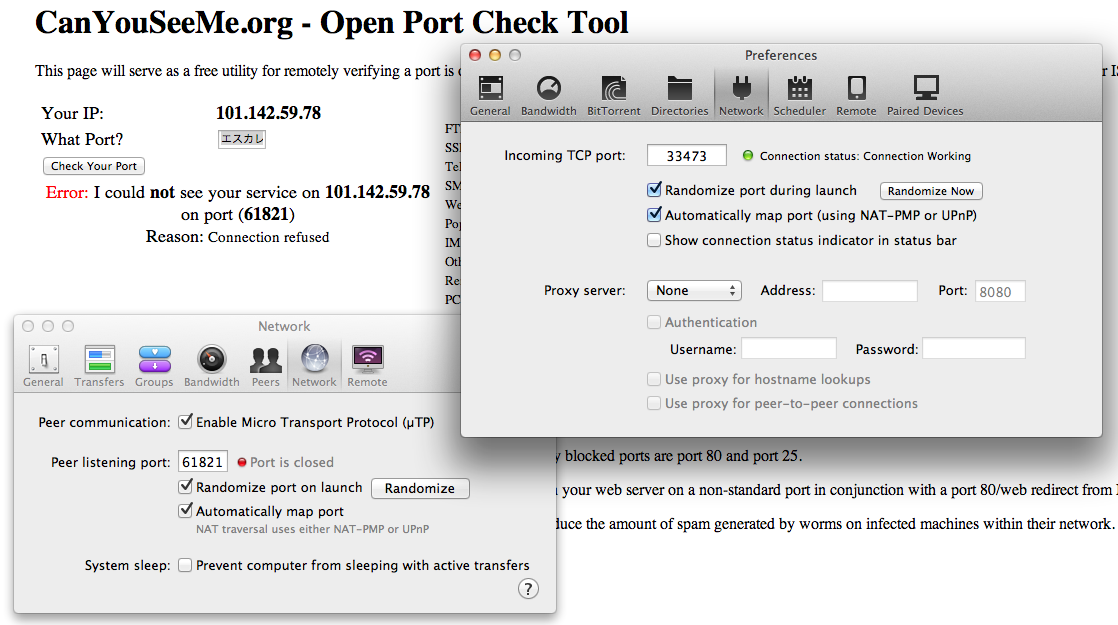Toggle the Authentication checkbox

pos(654,322)
